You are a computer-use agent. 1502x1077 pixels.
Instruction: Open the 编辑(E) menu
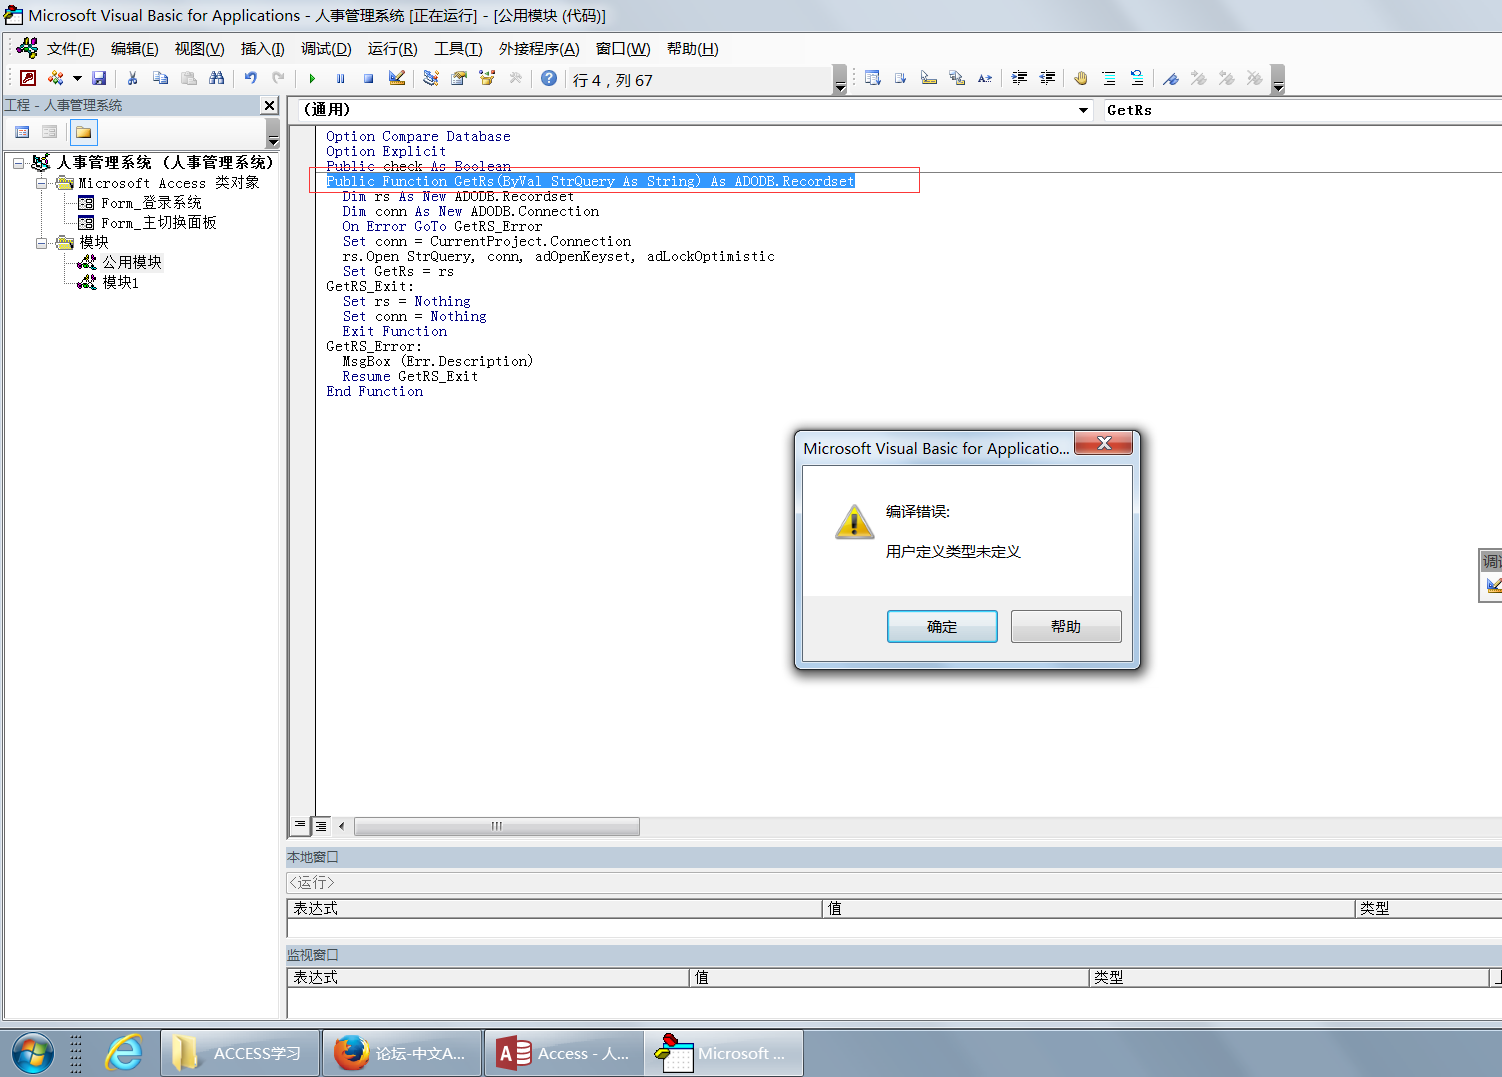tap(134, 49)
